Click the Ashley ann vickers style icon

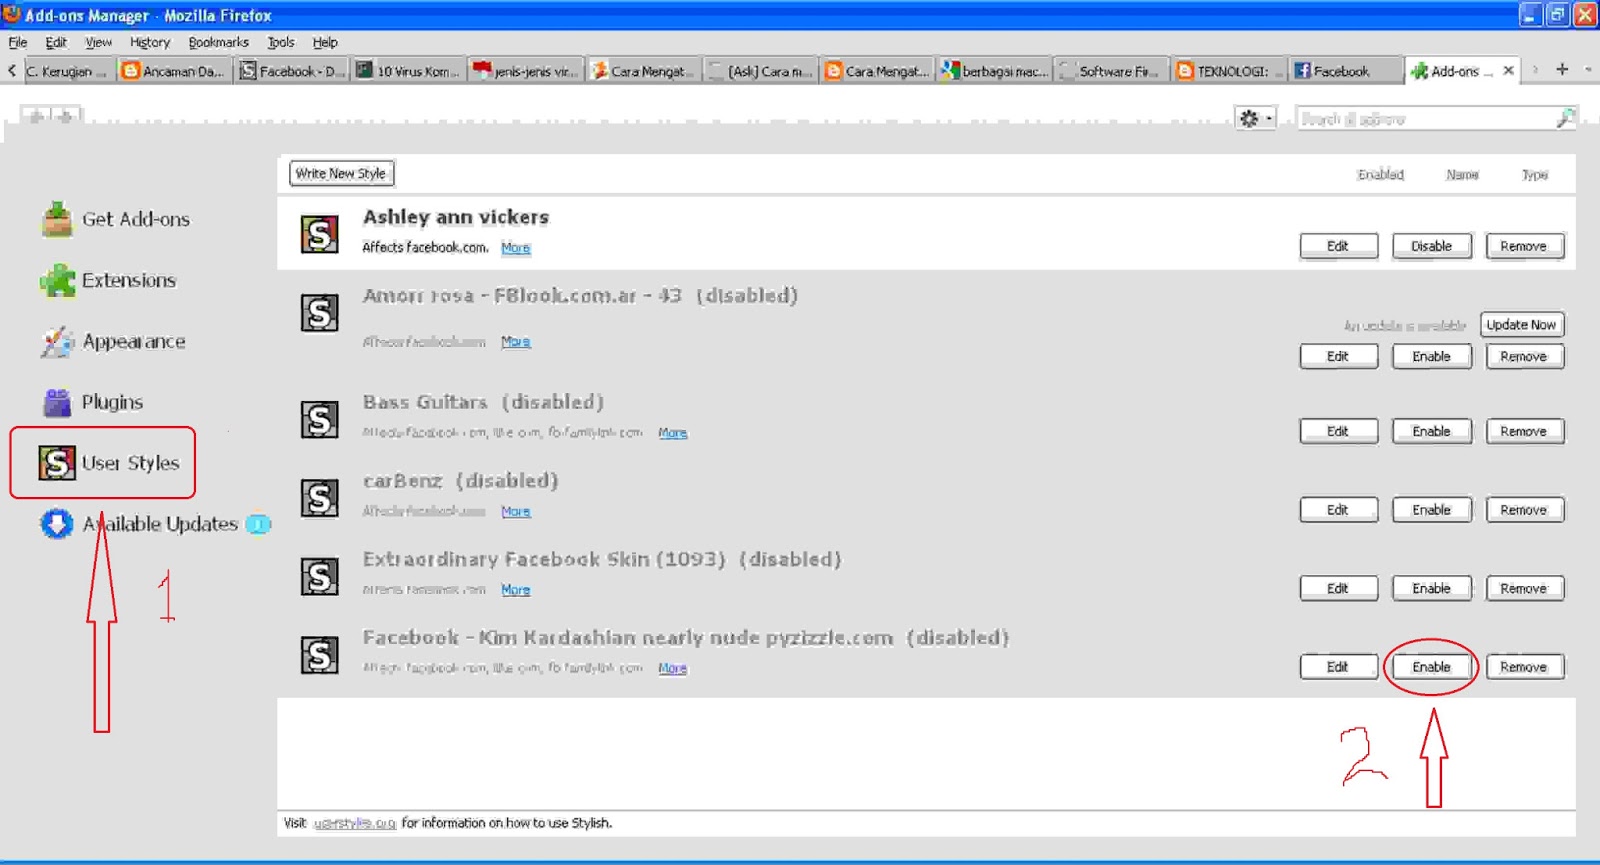point(320,235)
